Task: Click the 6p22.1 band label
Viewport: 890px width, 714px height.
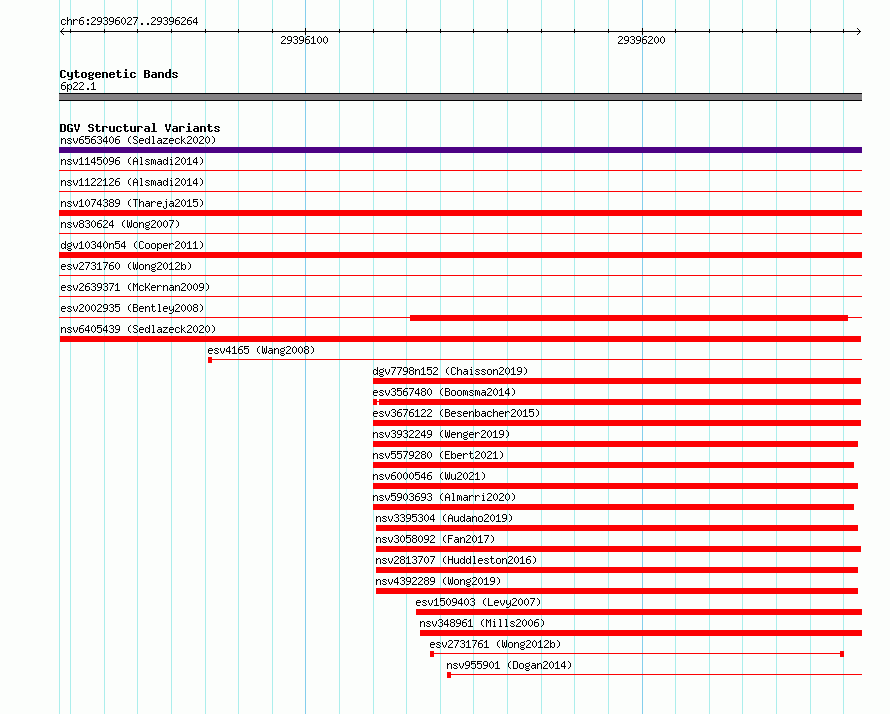Action: click(78, 86)
